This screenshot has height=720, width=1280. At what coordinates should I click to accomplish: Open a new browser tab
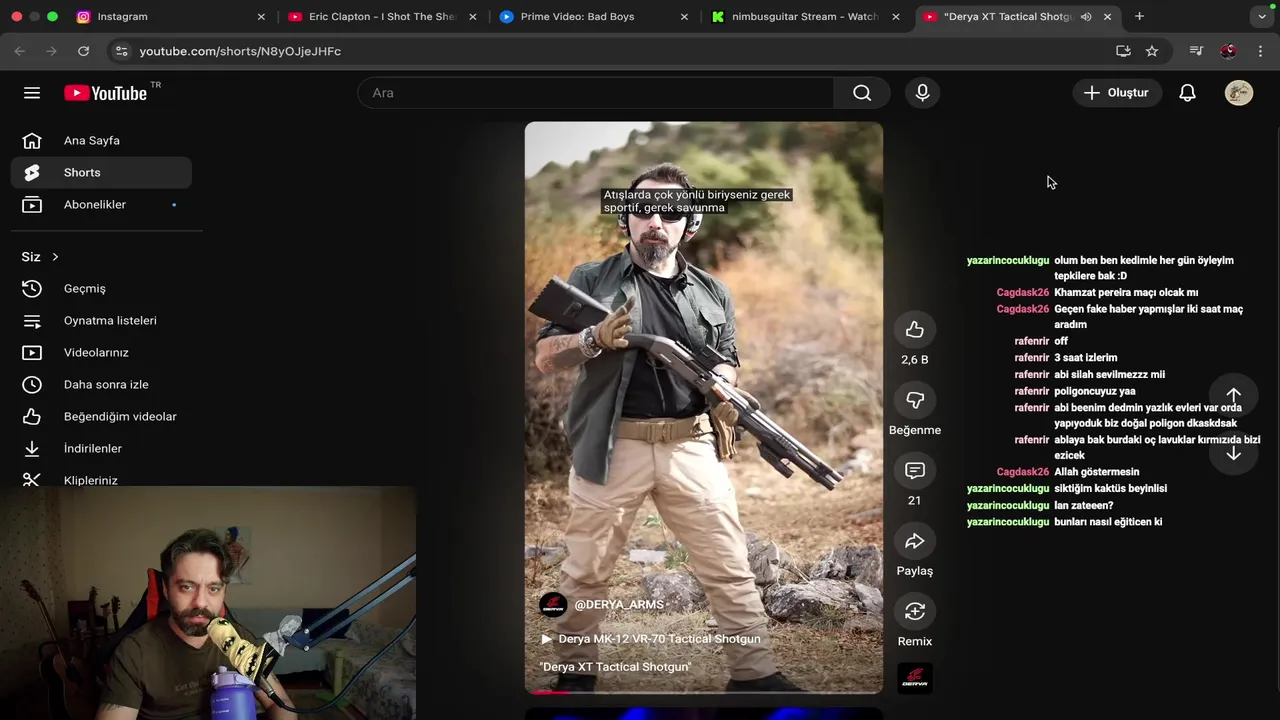[x=1139, y=16]
